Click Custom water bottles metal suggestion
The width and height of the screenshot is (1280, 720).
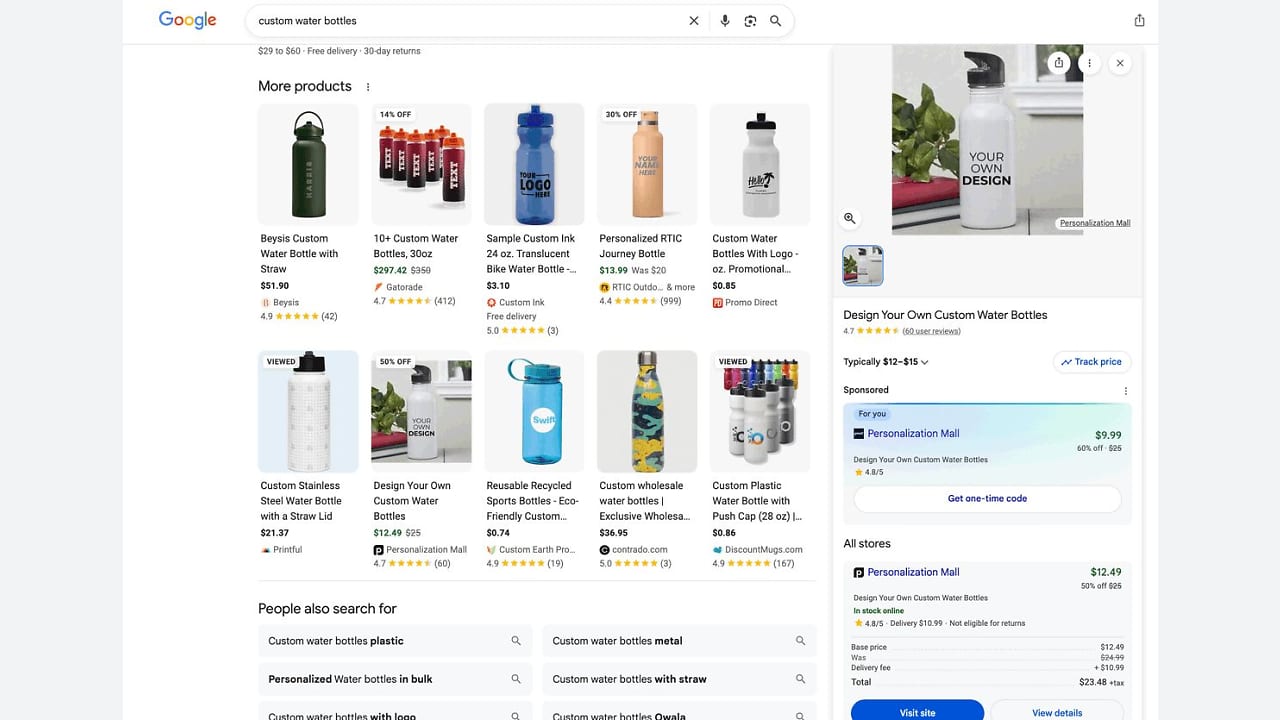click(x=680, y=641)
